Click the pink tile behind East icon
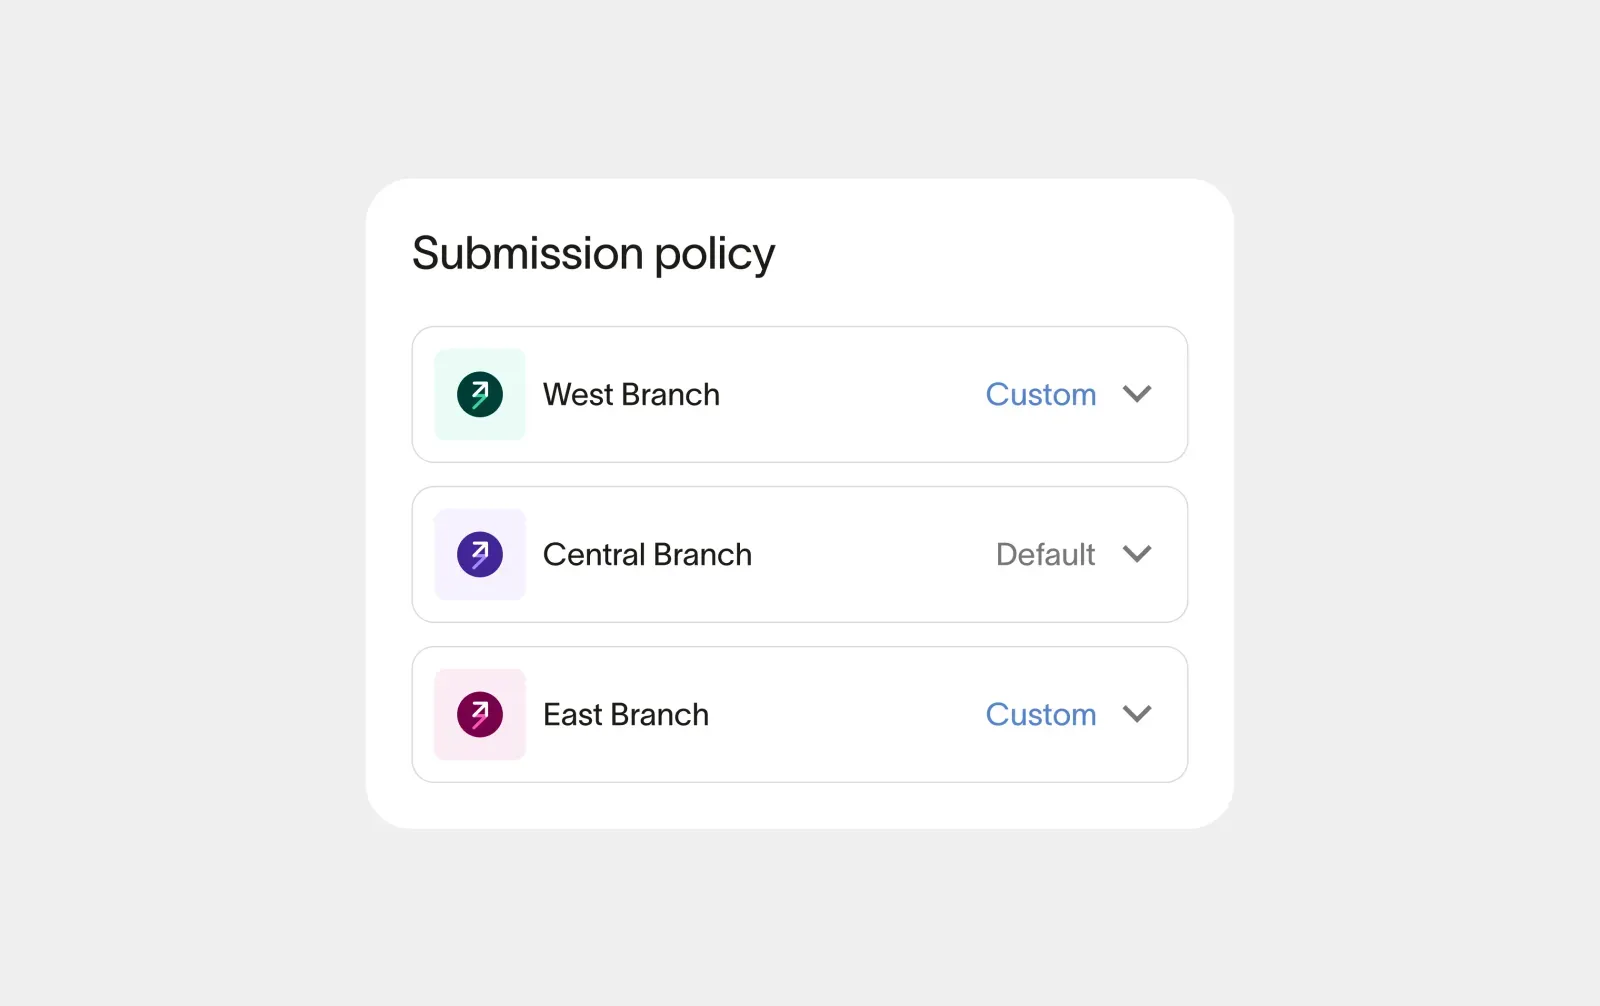The height and width of the screenshot is (1006, 1600). 447,681
